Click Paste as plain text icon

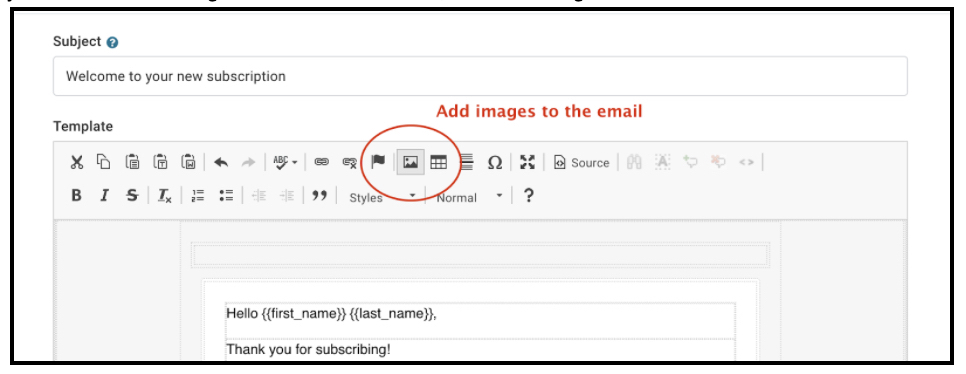click(160, 162)
